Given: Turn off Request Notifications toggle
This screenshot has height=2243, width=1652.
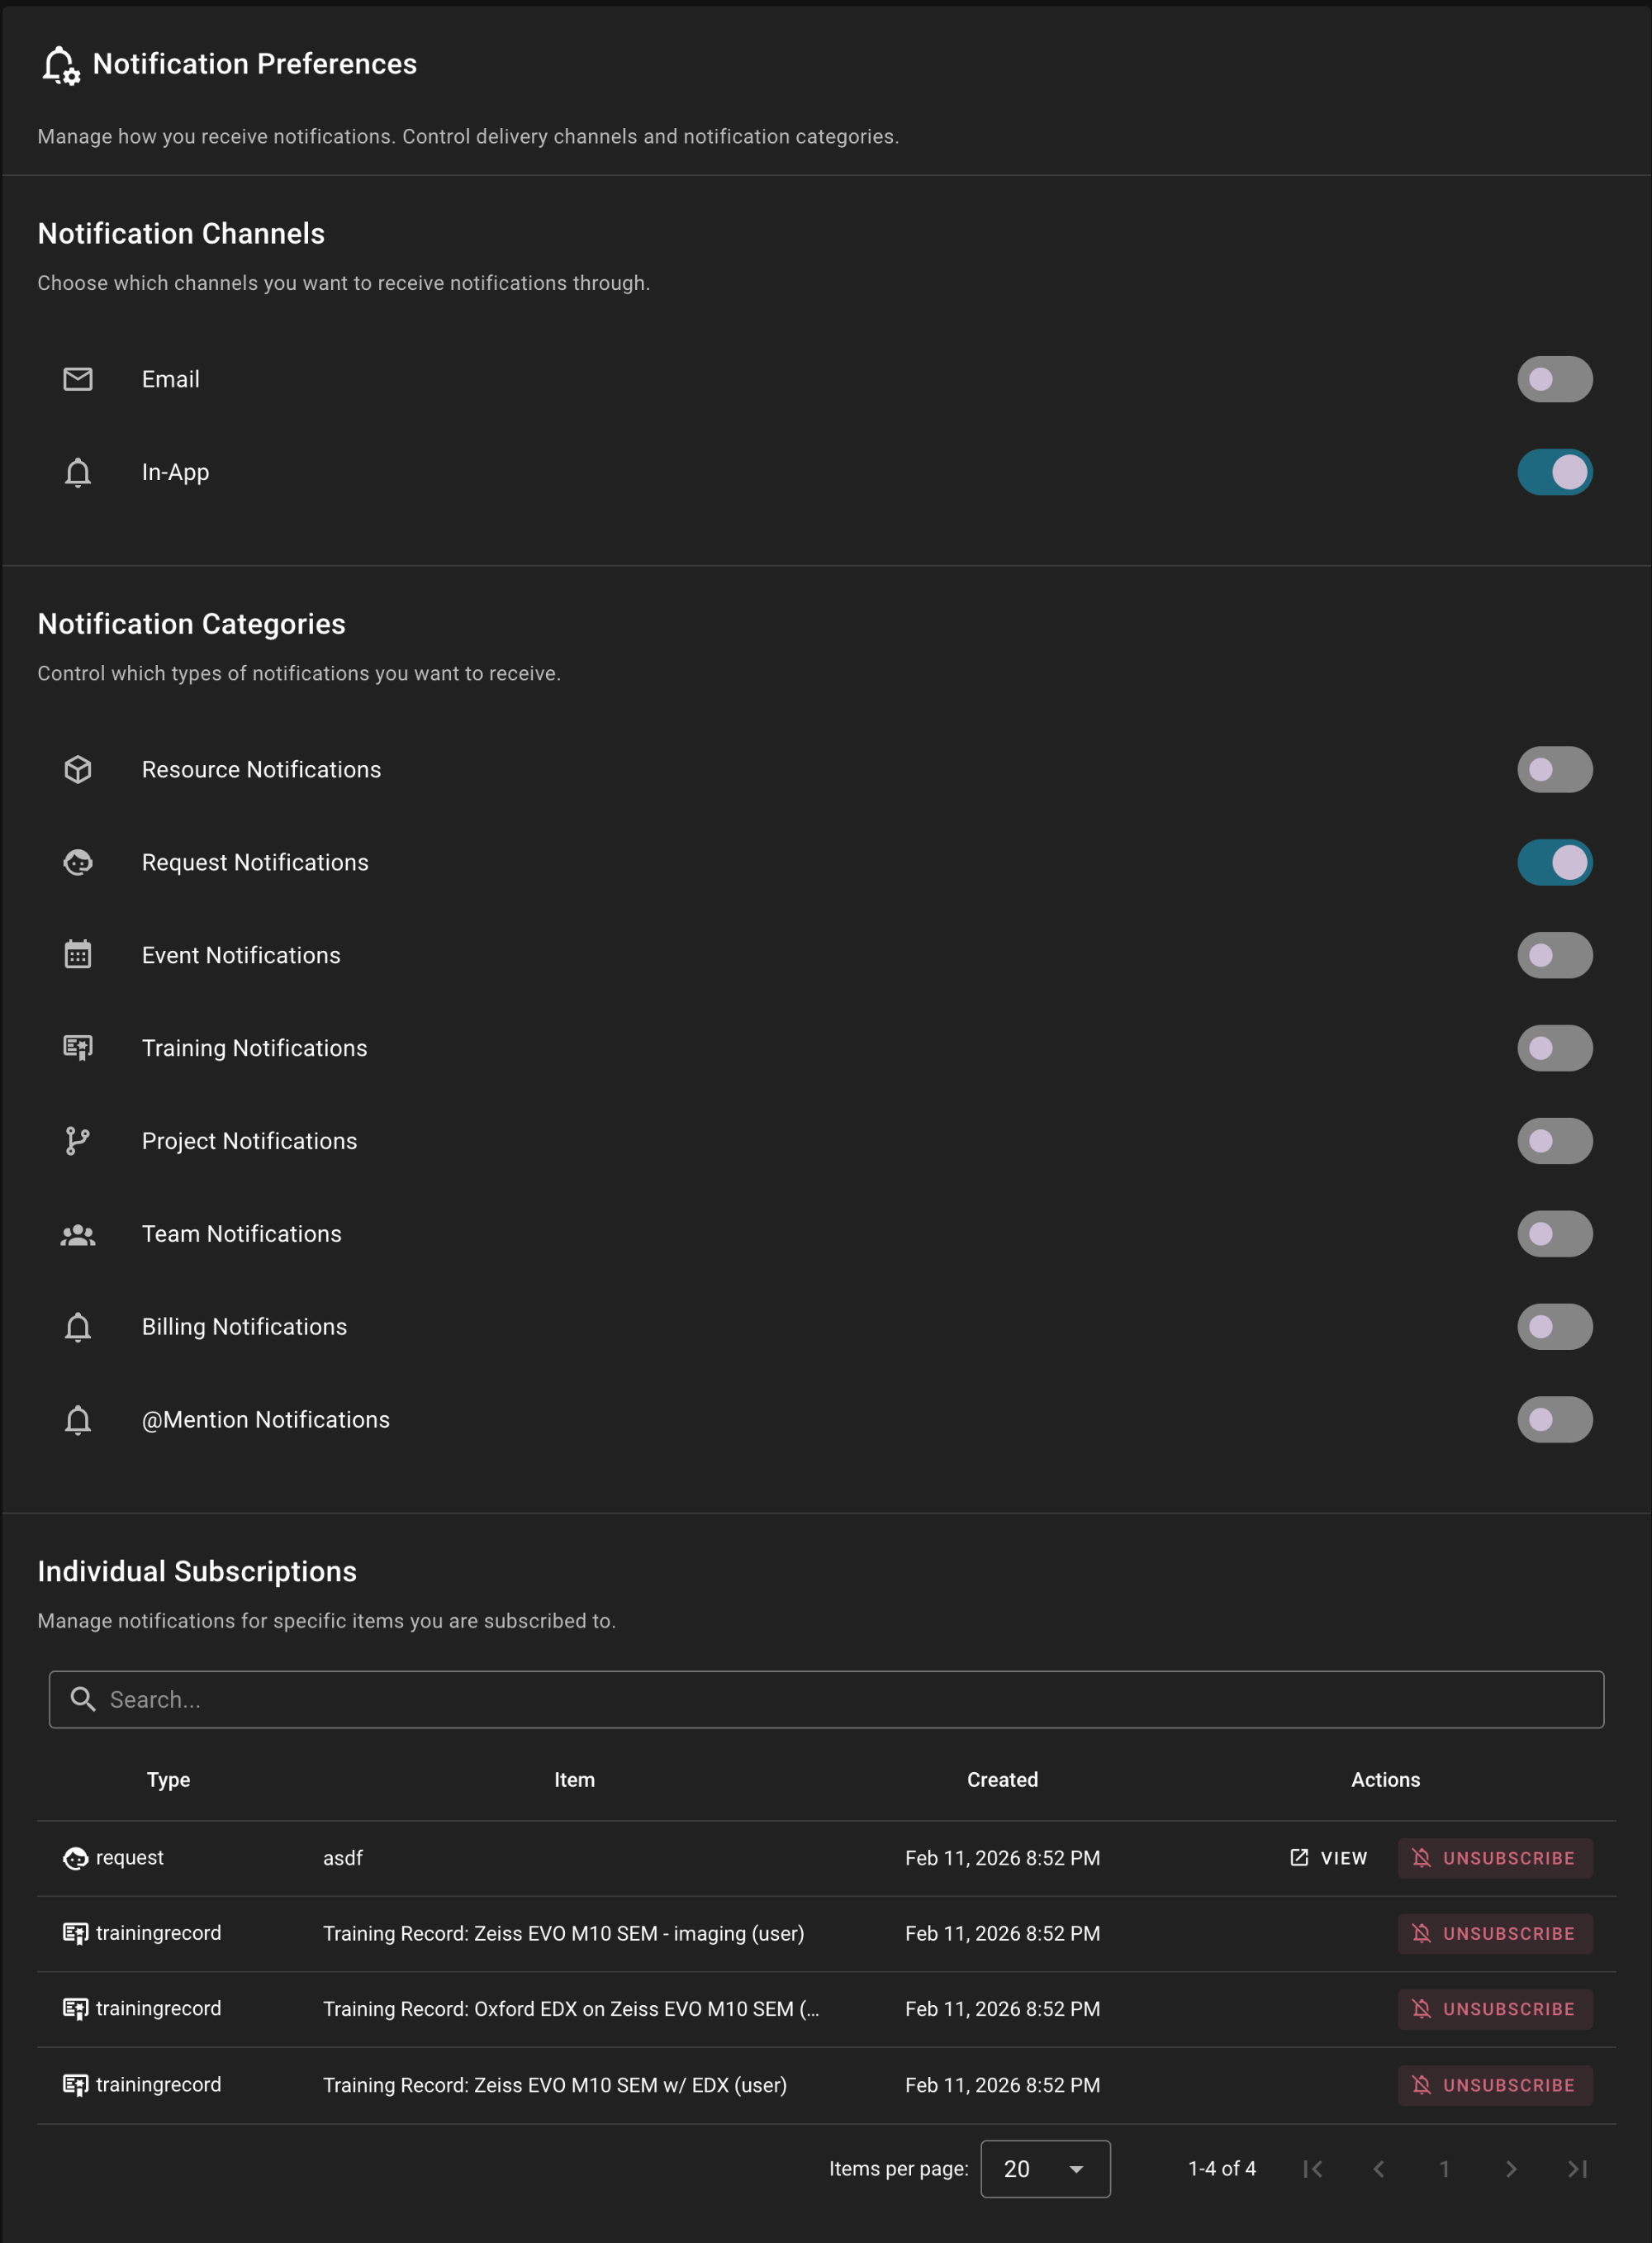Looking at the screenshot, I should [1555, 862].
